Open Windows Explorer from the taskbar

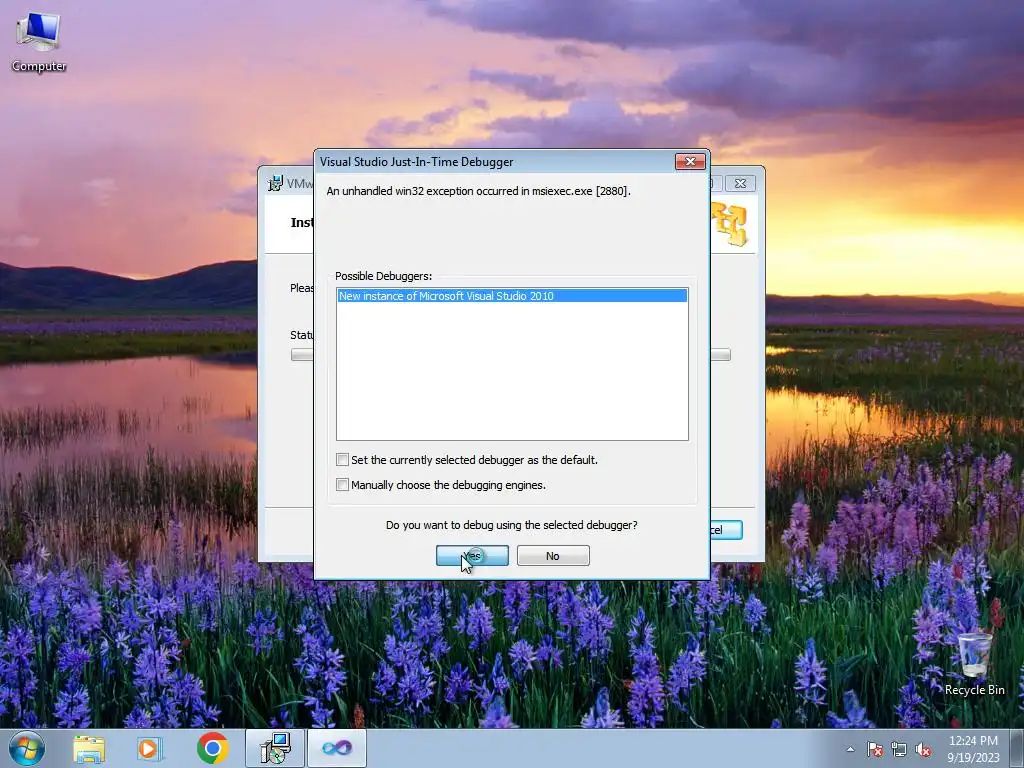(x=89, y=748)
